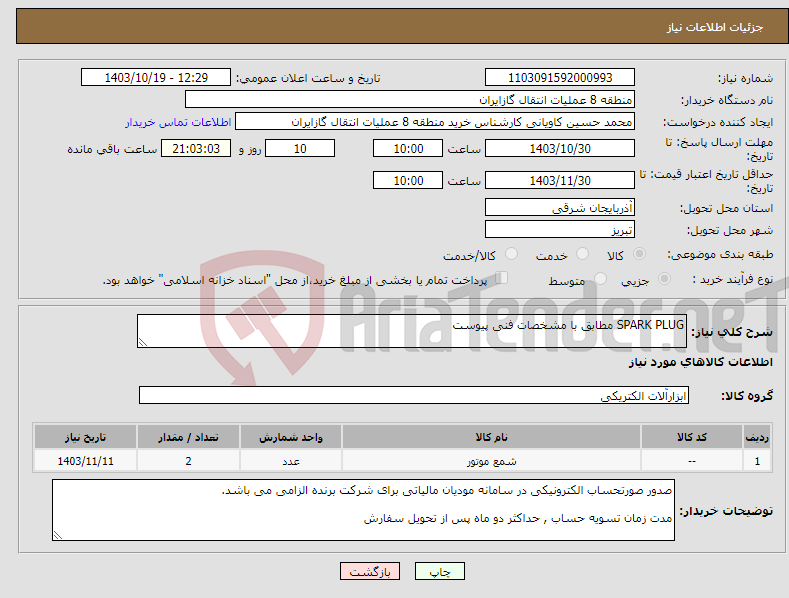
Task: Click the SPARK PLUG description text area
Action: (x=412, y=331)
